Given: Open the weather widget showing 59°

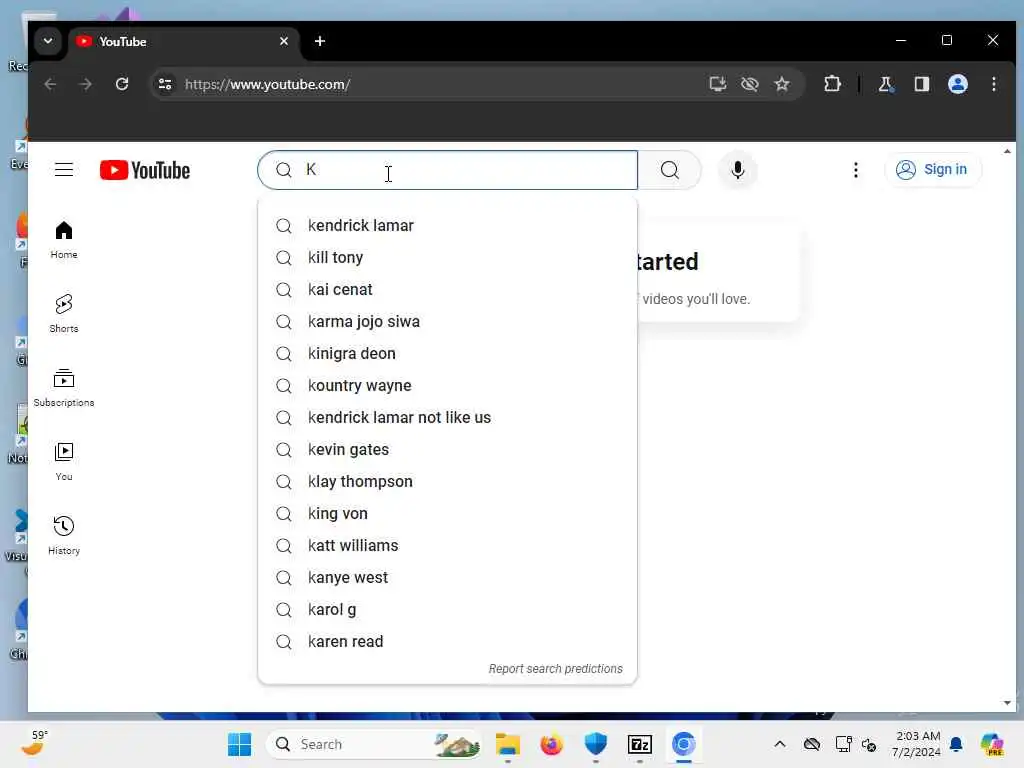Looking at the screenshot, I should pyautogui.click(x=34, y=743).
